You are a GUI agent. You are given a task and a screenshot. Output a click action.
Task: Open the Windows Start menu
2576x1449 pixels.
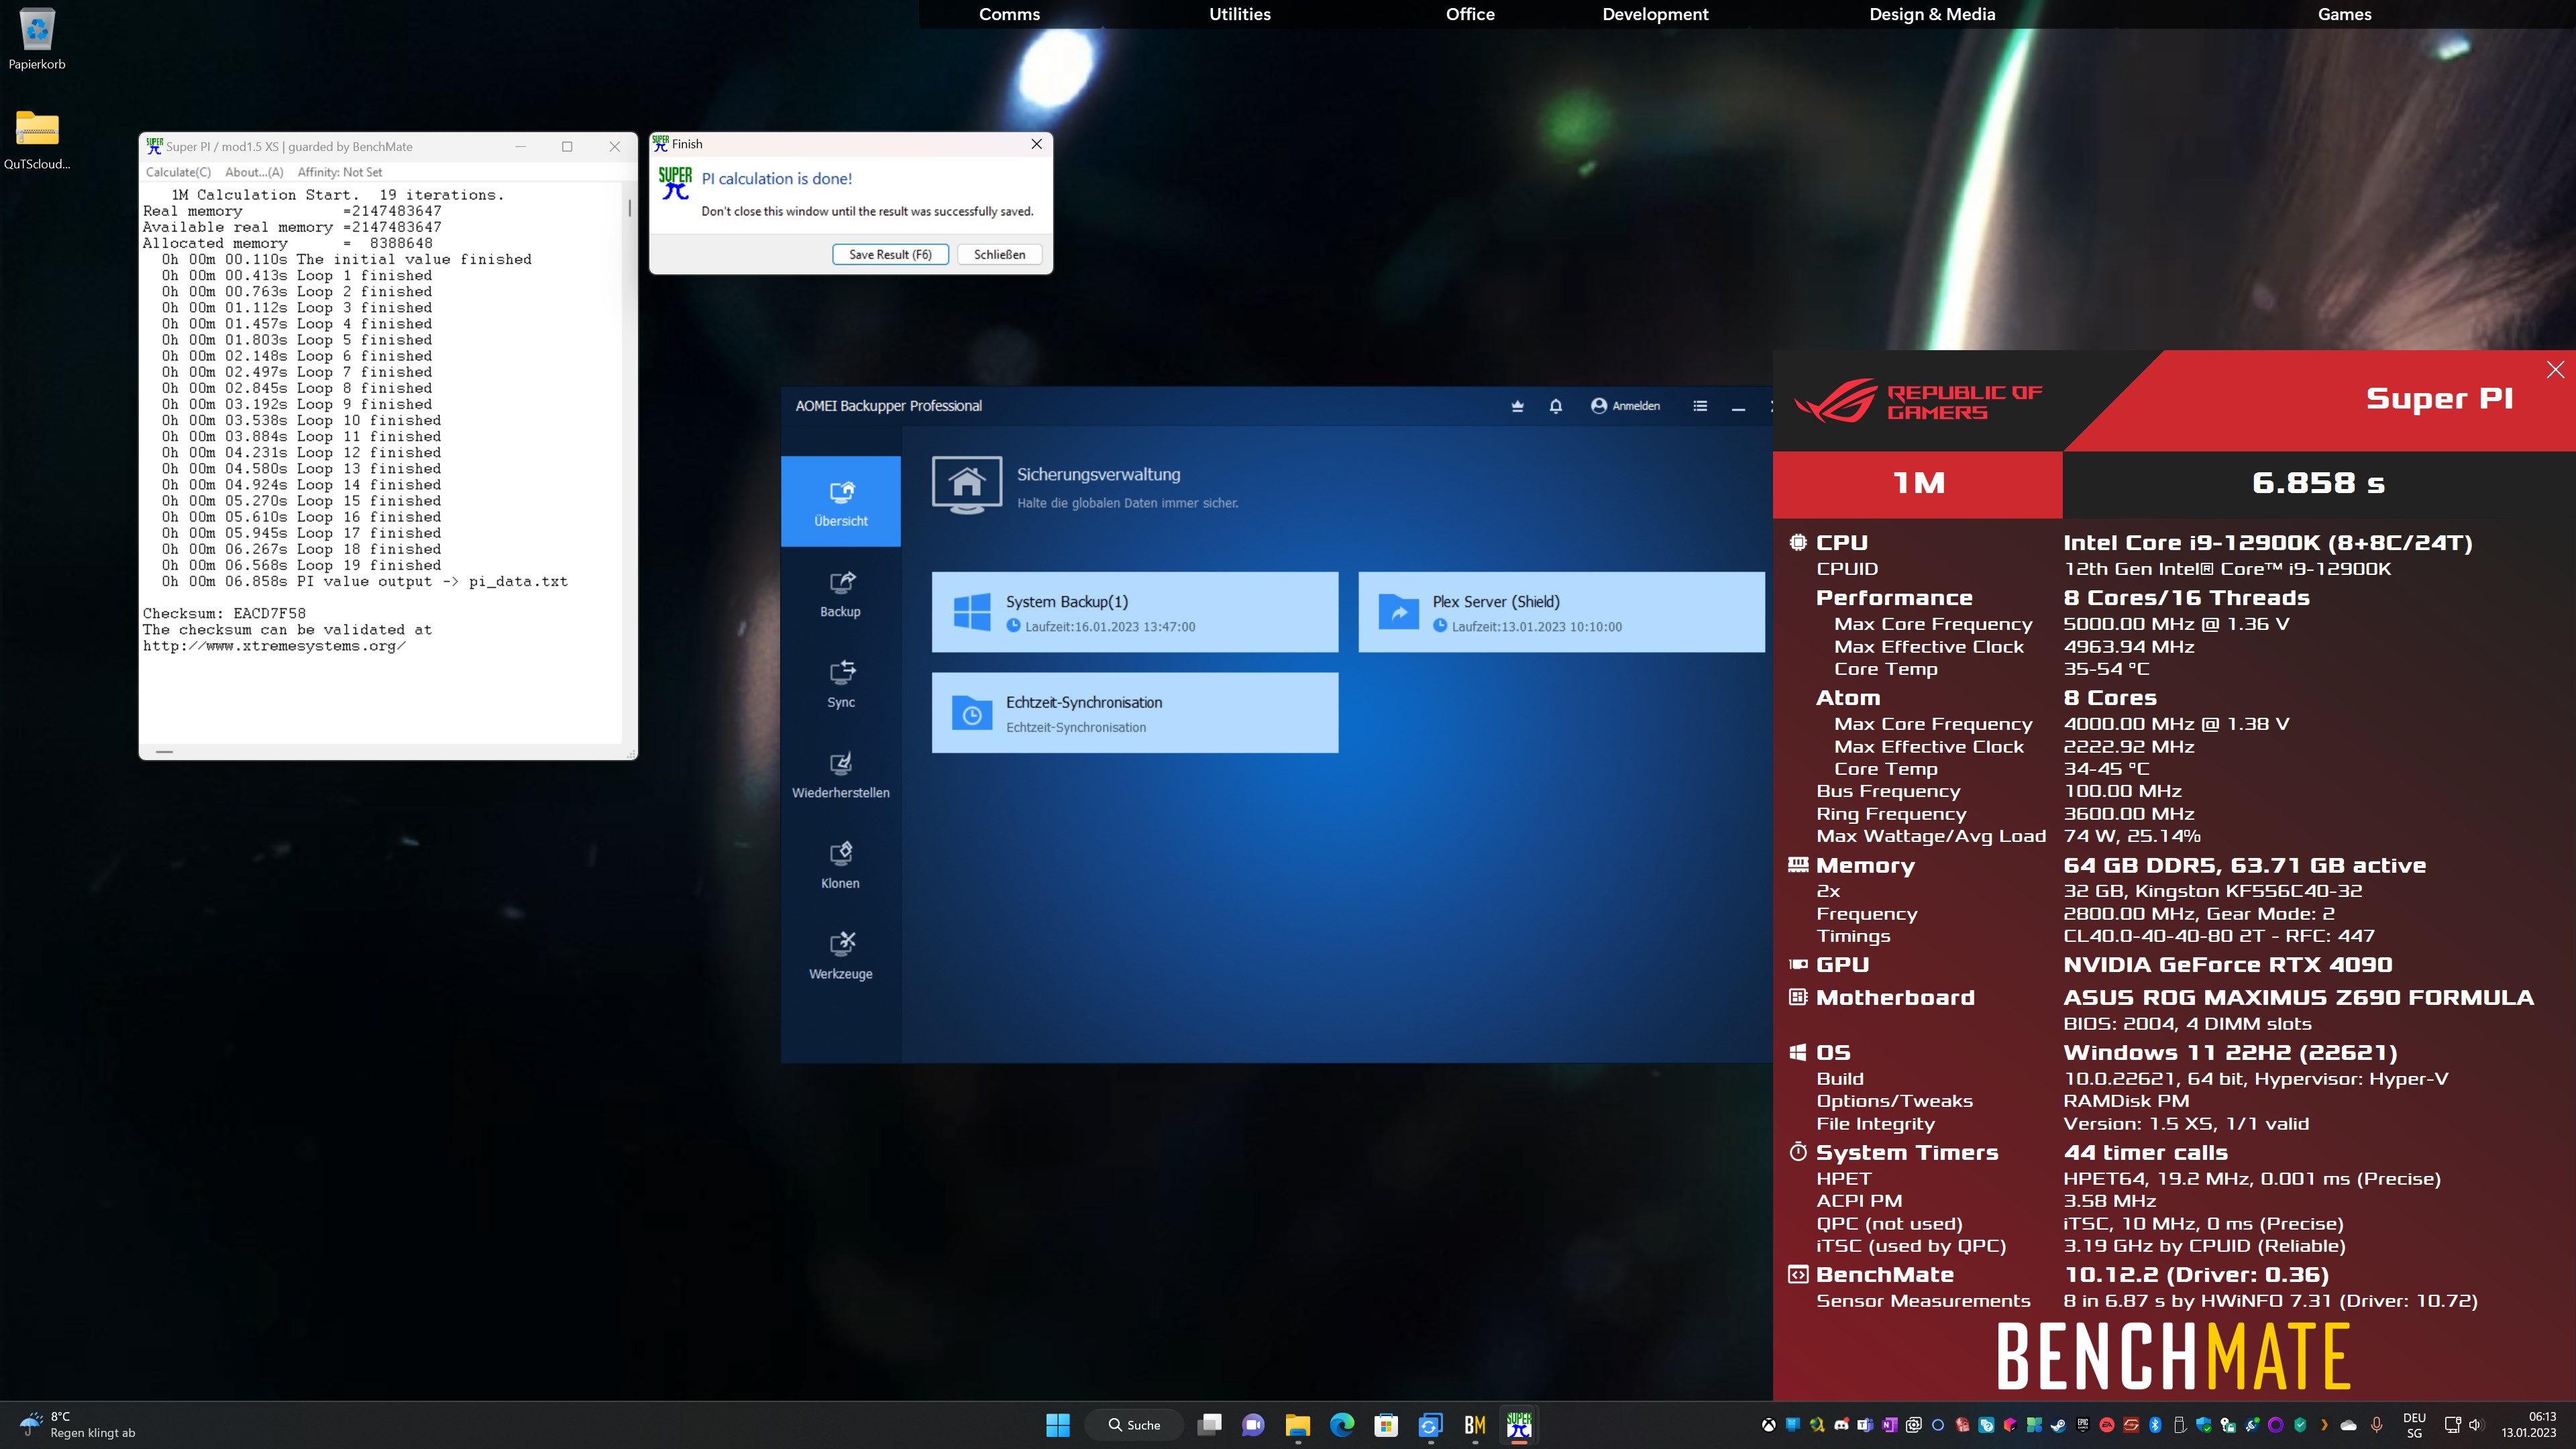(x=1058, y=1425)
